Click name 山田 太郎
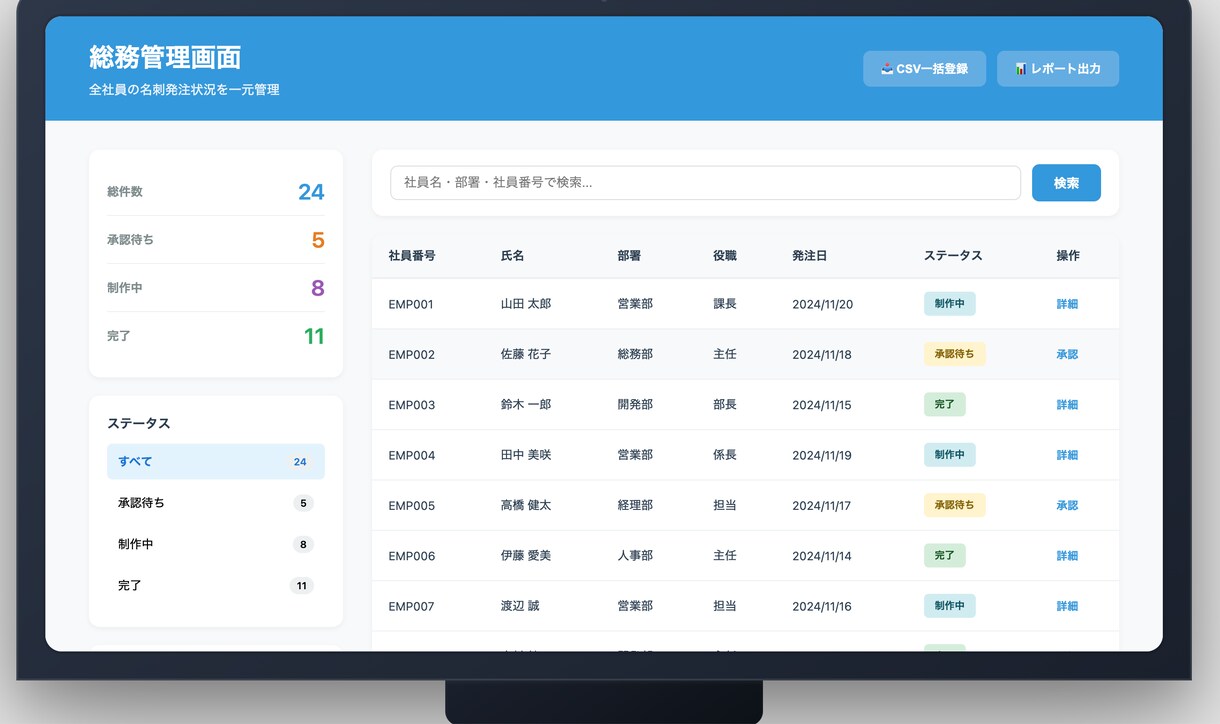Screen dimensions: 1220x724 pos(526,304)
